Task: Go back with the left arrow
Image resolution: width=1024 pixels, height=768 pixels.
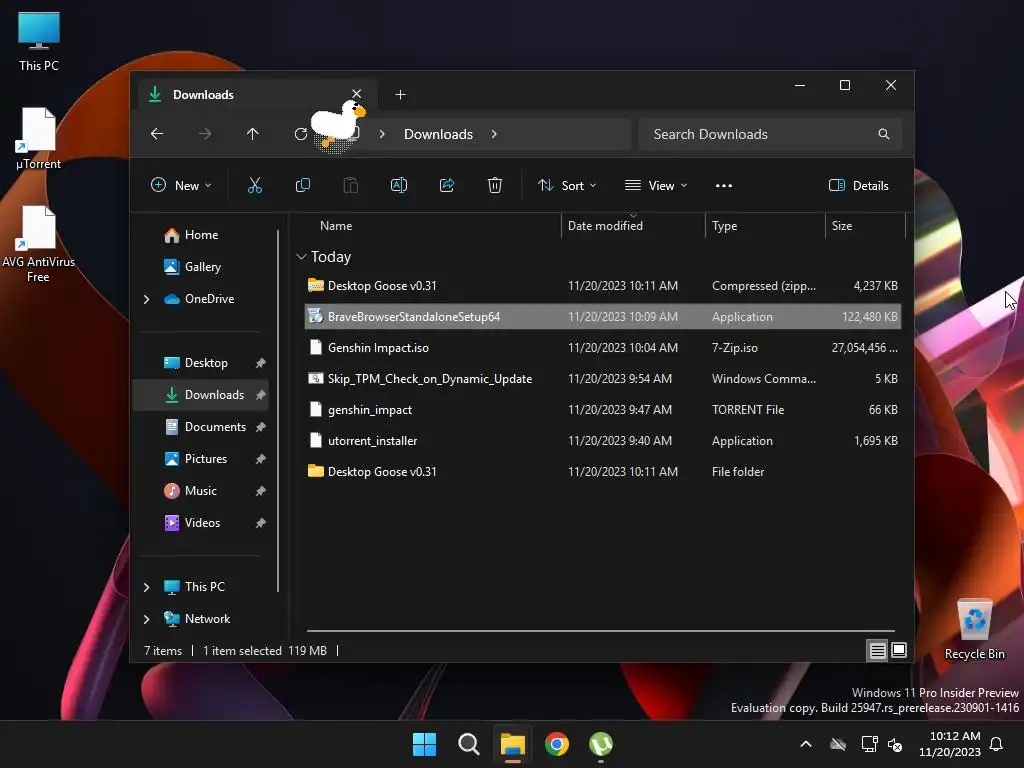Action: pyautogui.click(x=157, y=134)
